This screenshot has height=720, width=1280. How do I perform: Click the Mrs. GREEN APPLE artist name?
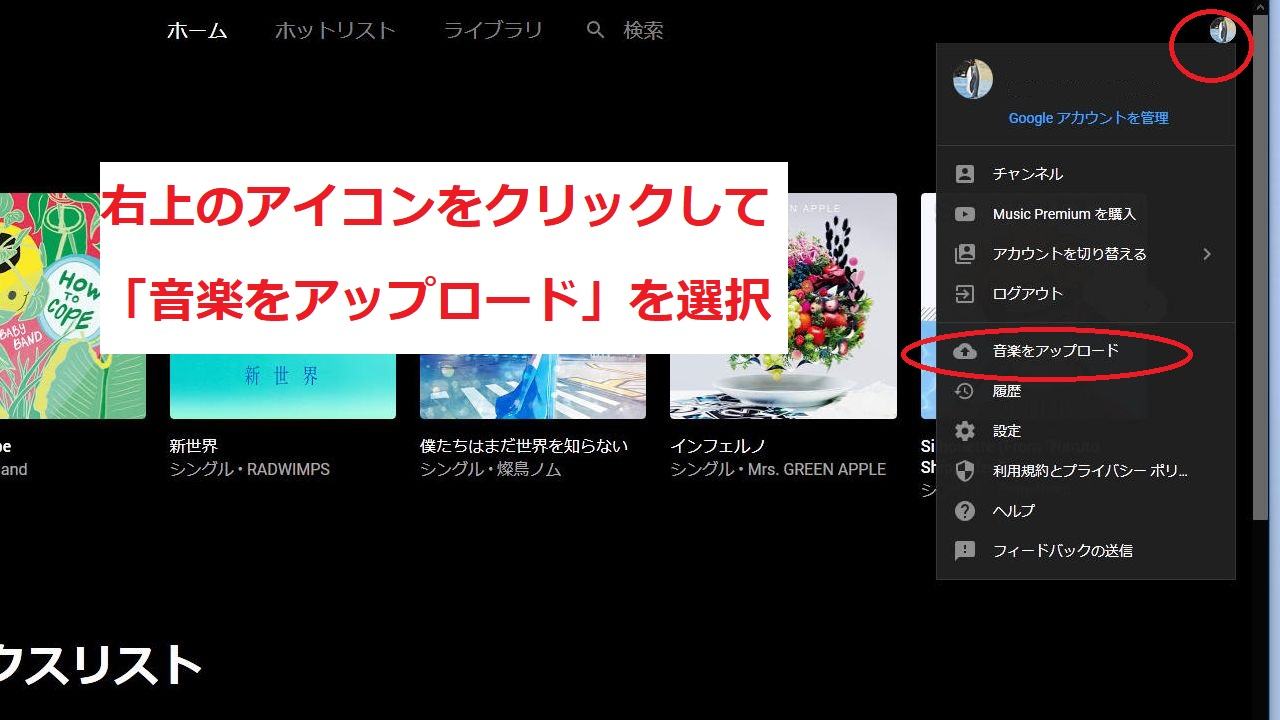pyautogui.click(x=817, y=469)
